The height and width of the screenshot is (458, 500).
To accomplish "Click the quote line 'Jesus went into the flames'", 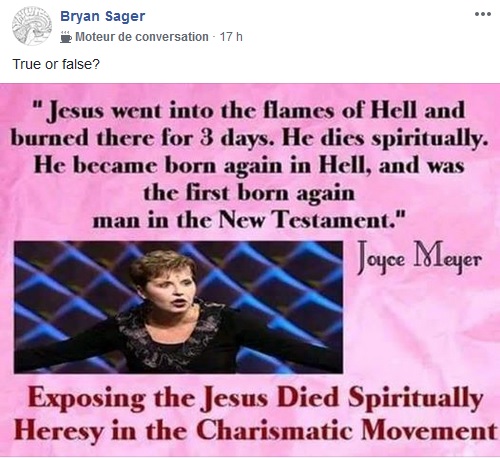I will pyautogui.click(x=249, y=111).
